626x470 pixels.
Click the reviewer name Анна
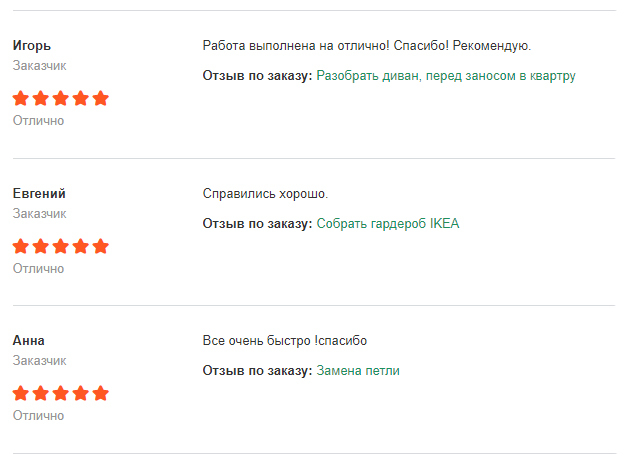29,340
